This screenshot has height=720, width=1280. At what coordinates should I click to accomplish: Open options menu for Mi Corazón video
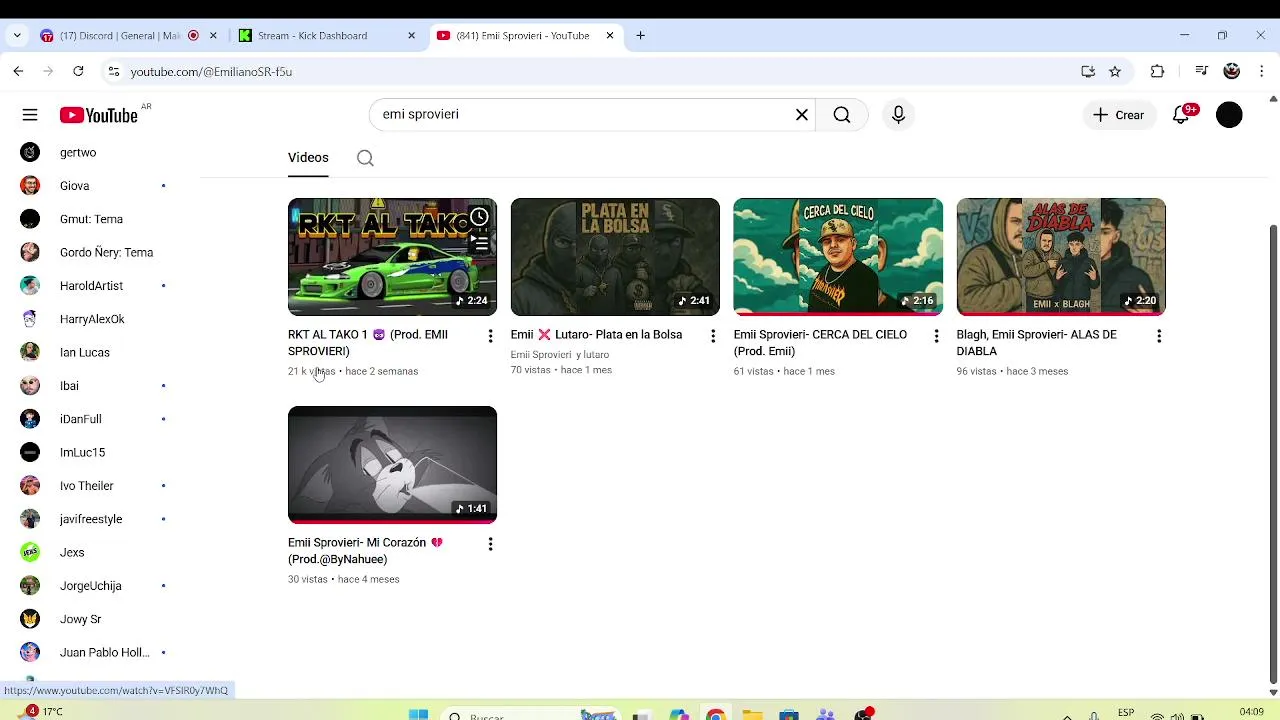490,544
